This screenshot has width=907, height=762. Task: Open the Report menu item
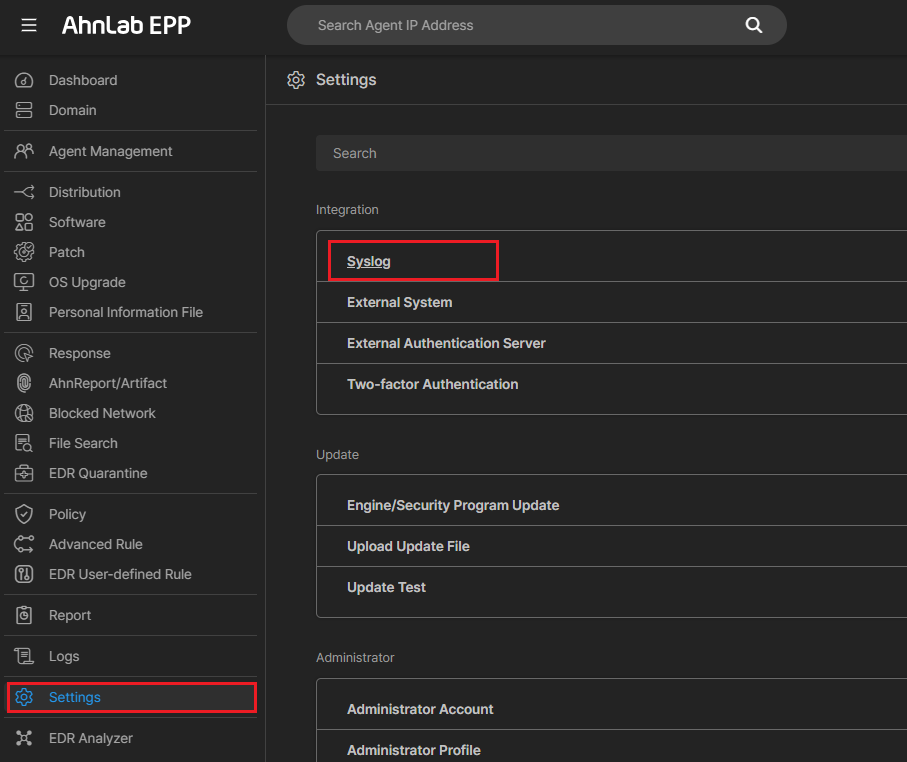point(69,615)
